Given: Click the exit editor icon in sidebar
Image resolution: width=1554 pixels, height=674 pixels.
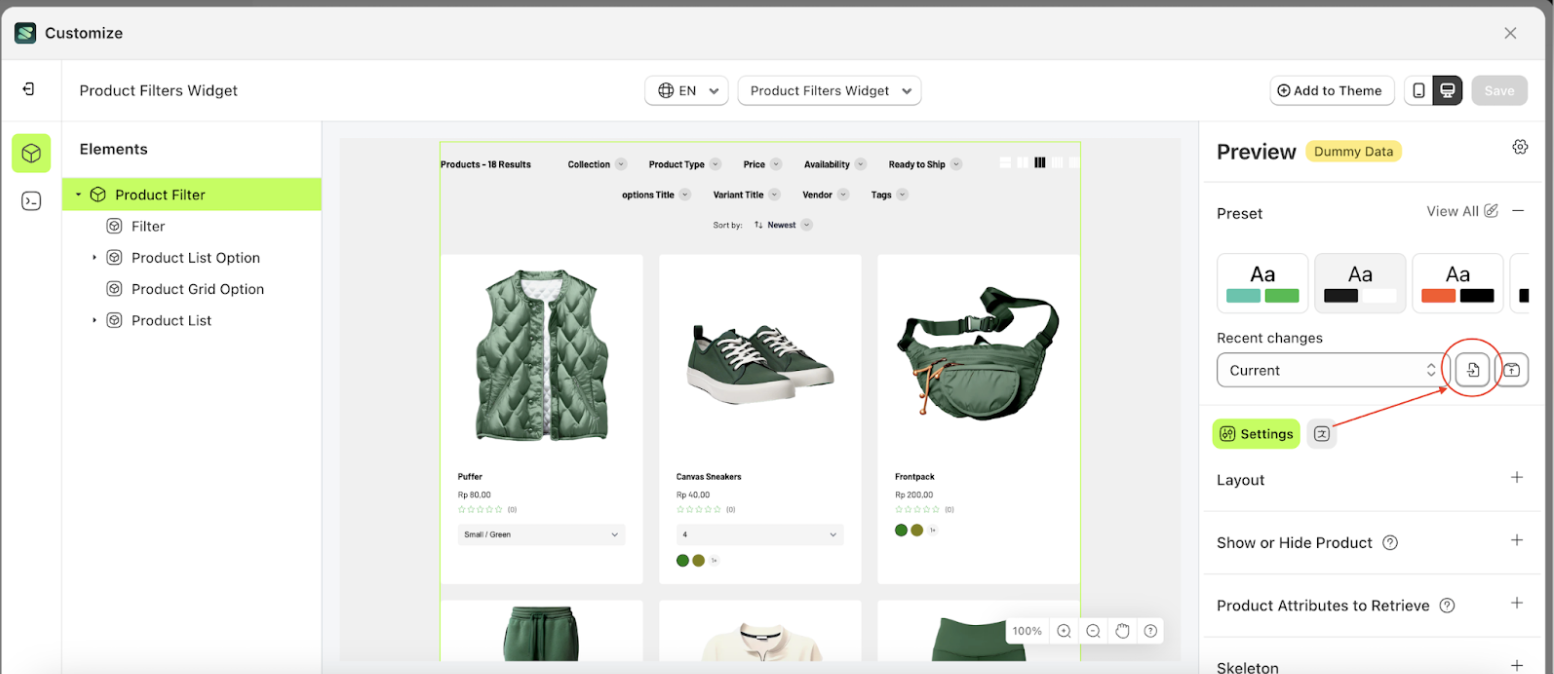Looking at the screenshot, I should coord(29,89).
